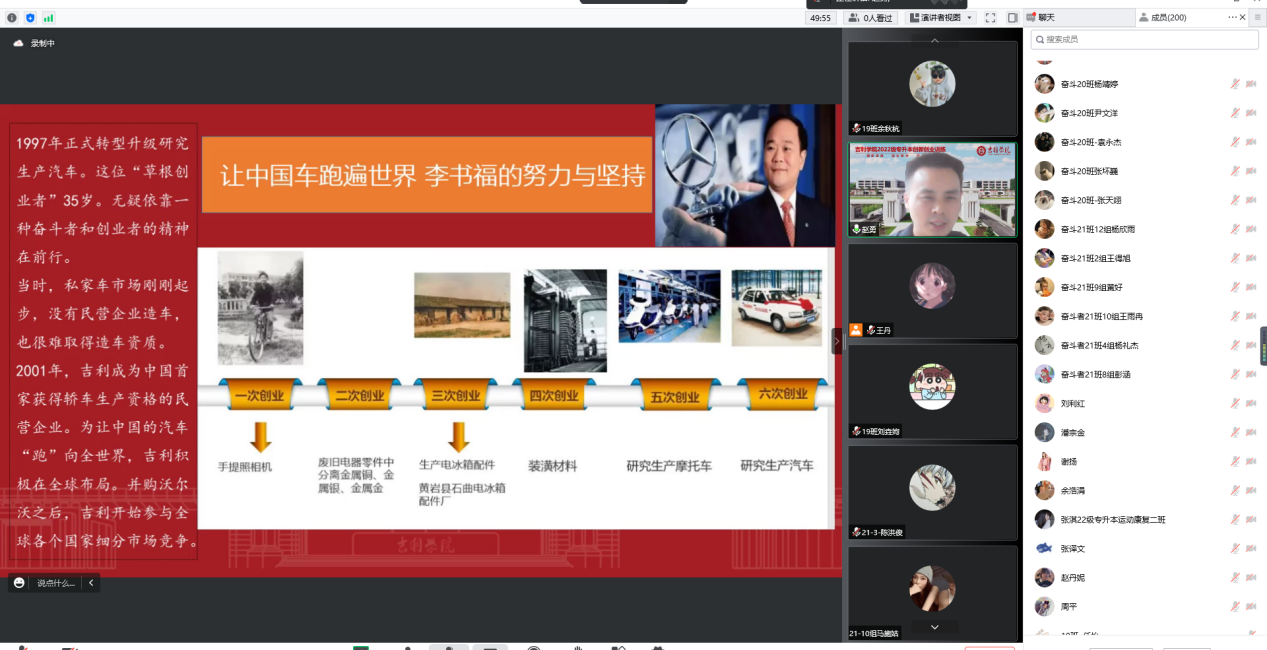Select the 赵茜 presenter video thumbnail

[932, 189]
